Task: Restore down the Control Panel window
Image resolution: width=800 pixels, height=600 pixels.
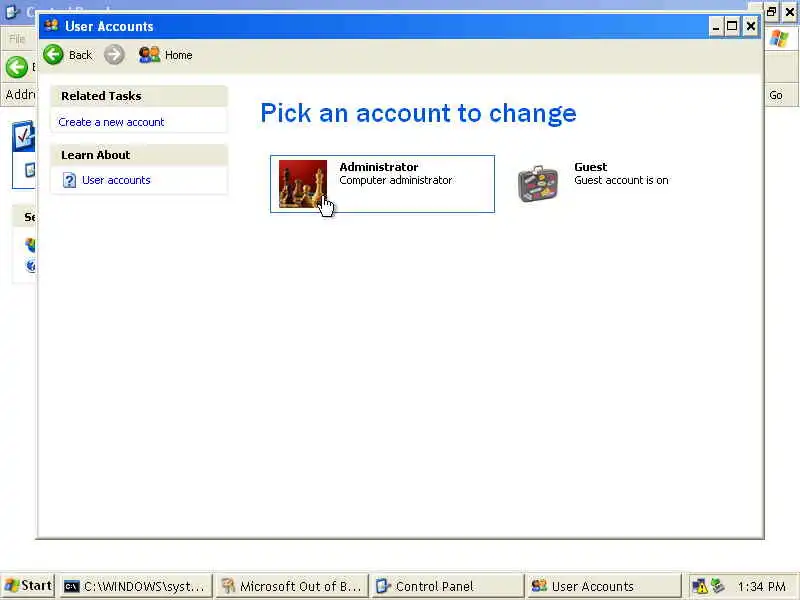Action: (x=772, y=11)
